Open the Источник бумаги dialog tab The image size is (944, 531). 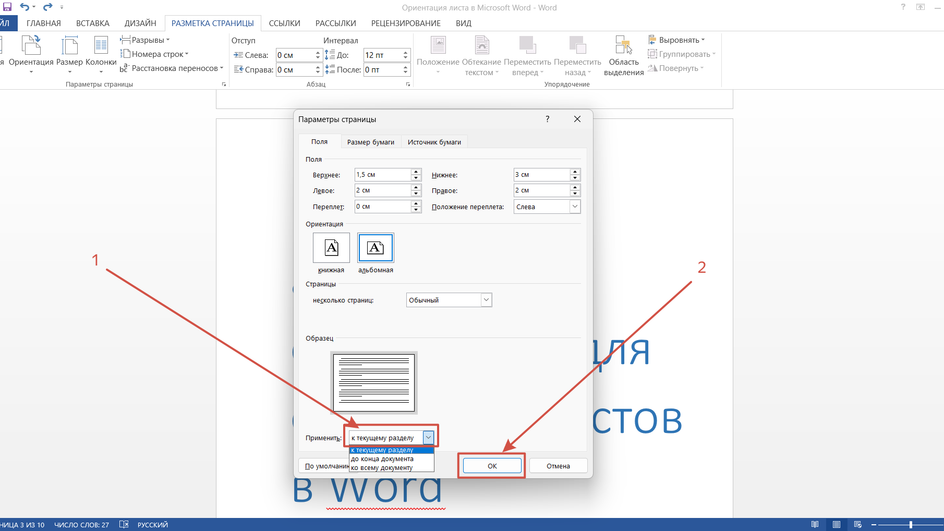(434, 142)
